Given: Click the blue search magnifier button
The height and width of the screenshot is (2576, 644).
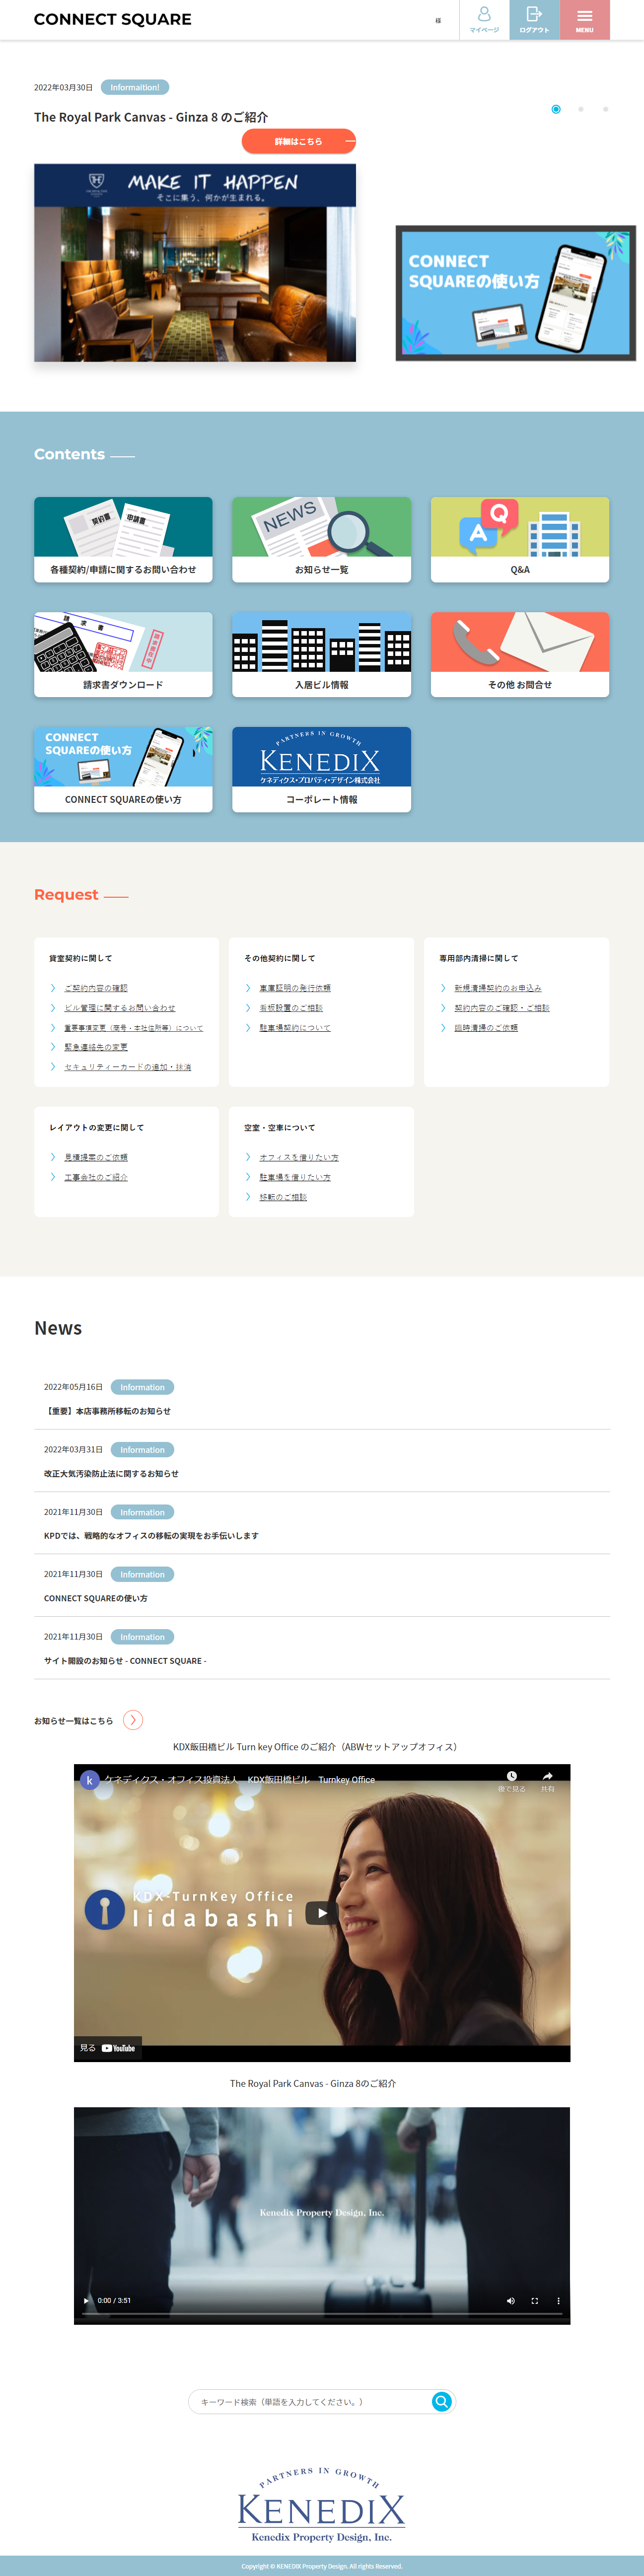Looking at the screenshot, I should (x=442, y=2402).
